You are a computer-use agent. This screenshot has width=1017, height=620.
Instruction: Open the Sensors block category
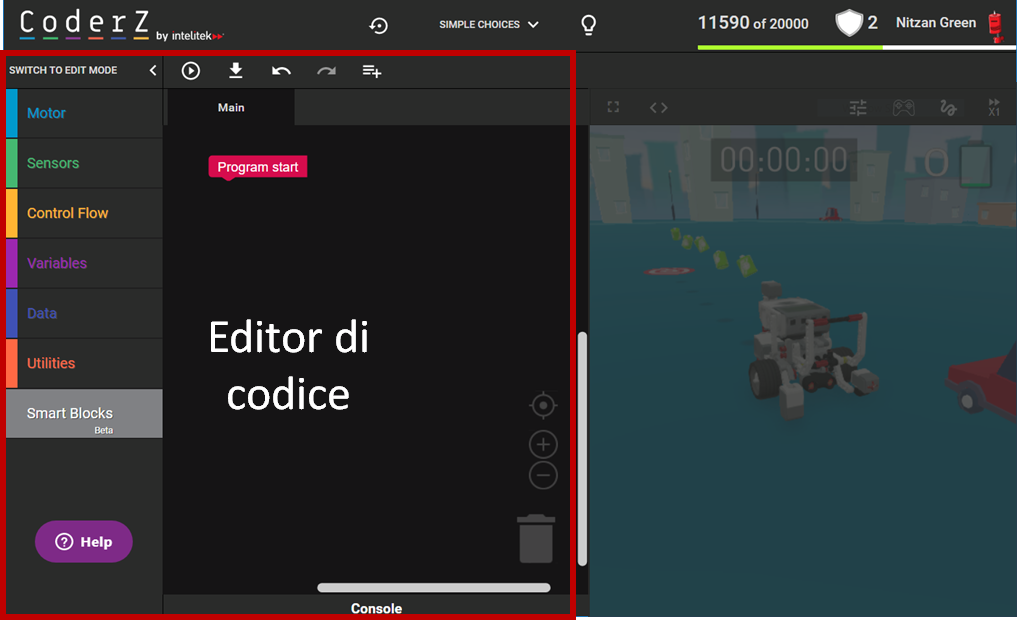click(84, 163)
